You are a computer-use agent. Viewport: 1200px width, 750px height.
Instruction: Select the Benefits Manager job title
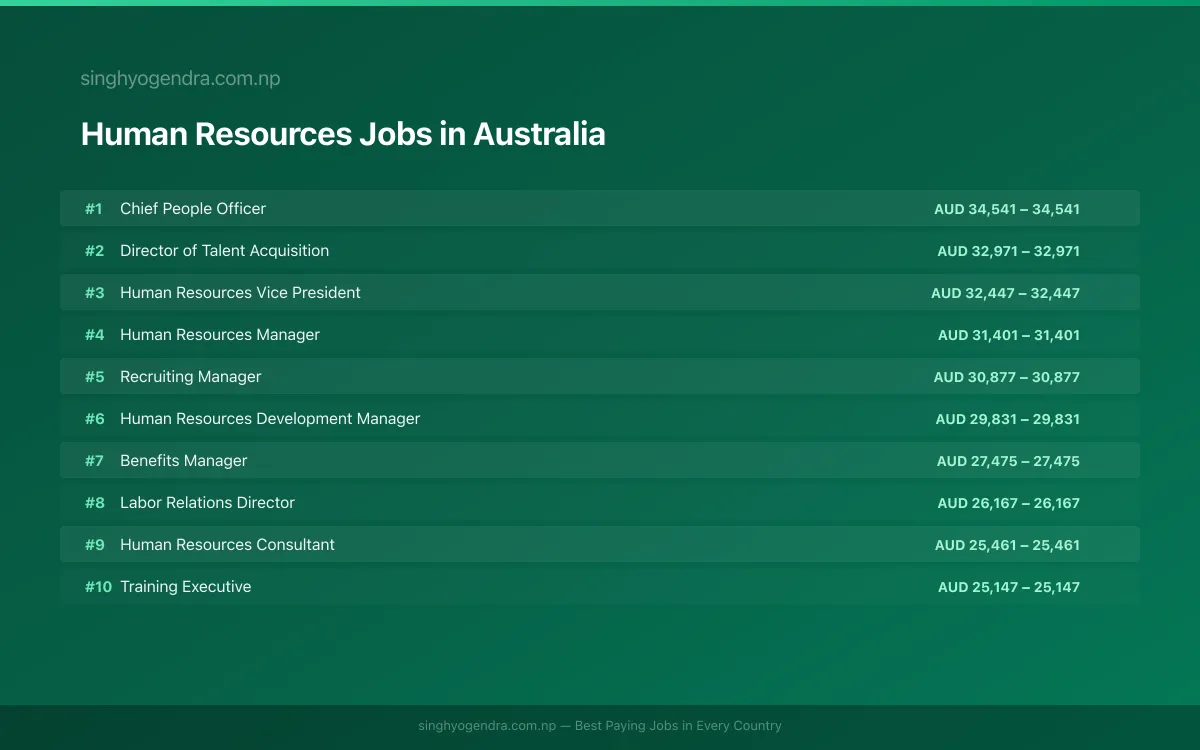[183, 461]
